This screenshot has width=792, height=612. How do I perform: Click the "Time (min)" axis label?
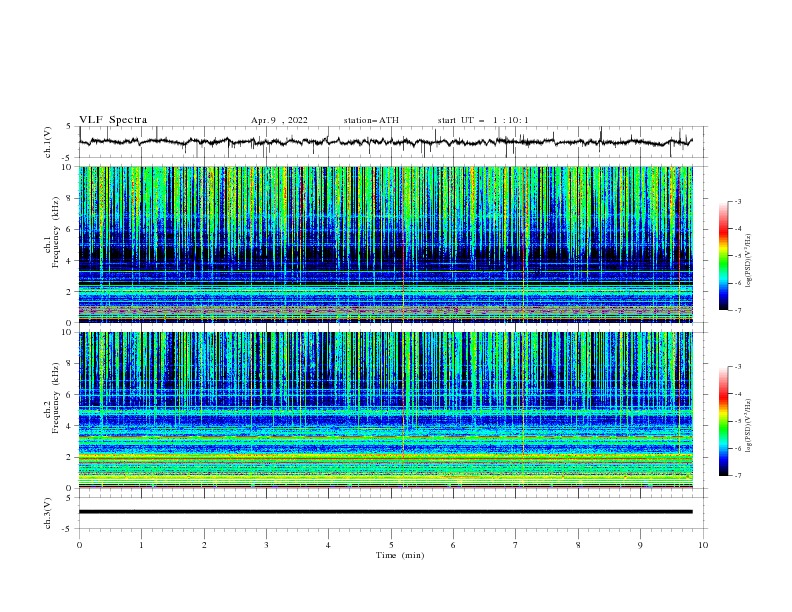[x=400, y=555]
